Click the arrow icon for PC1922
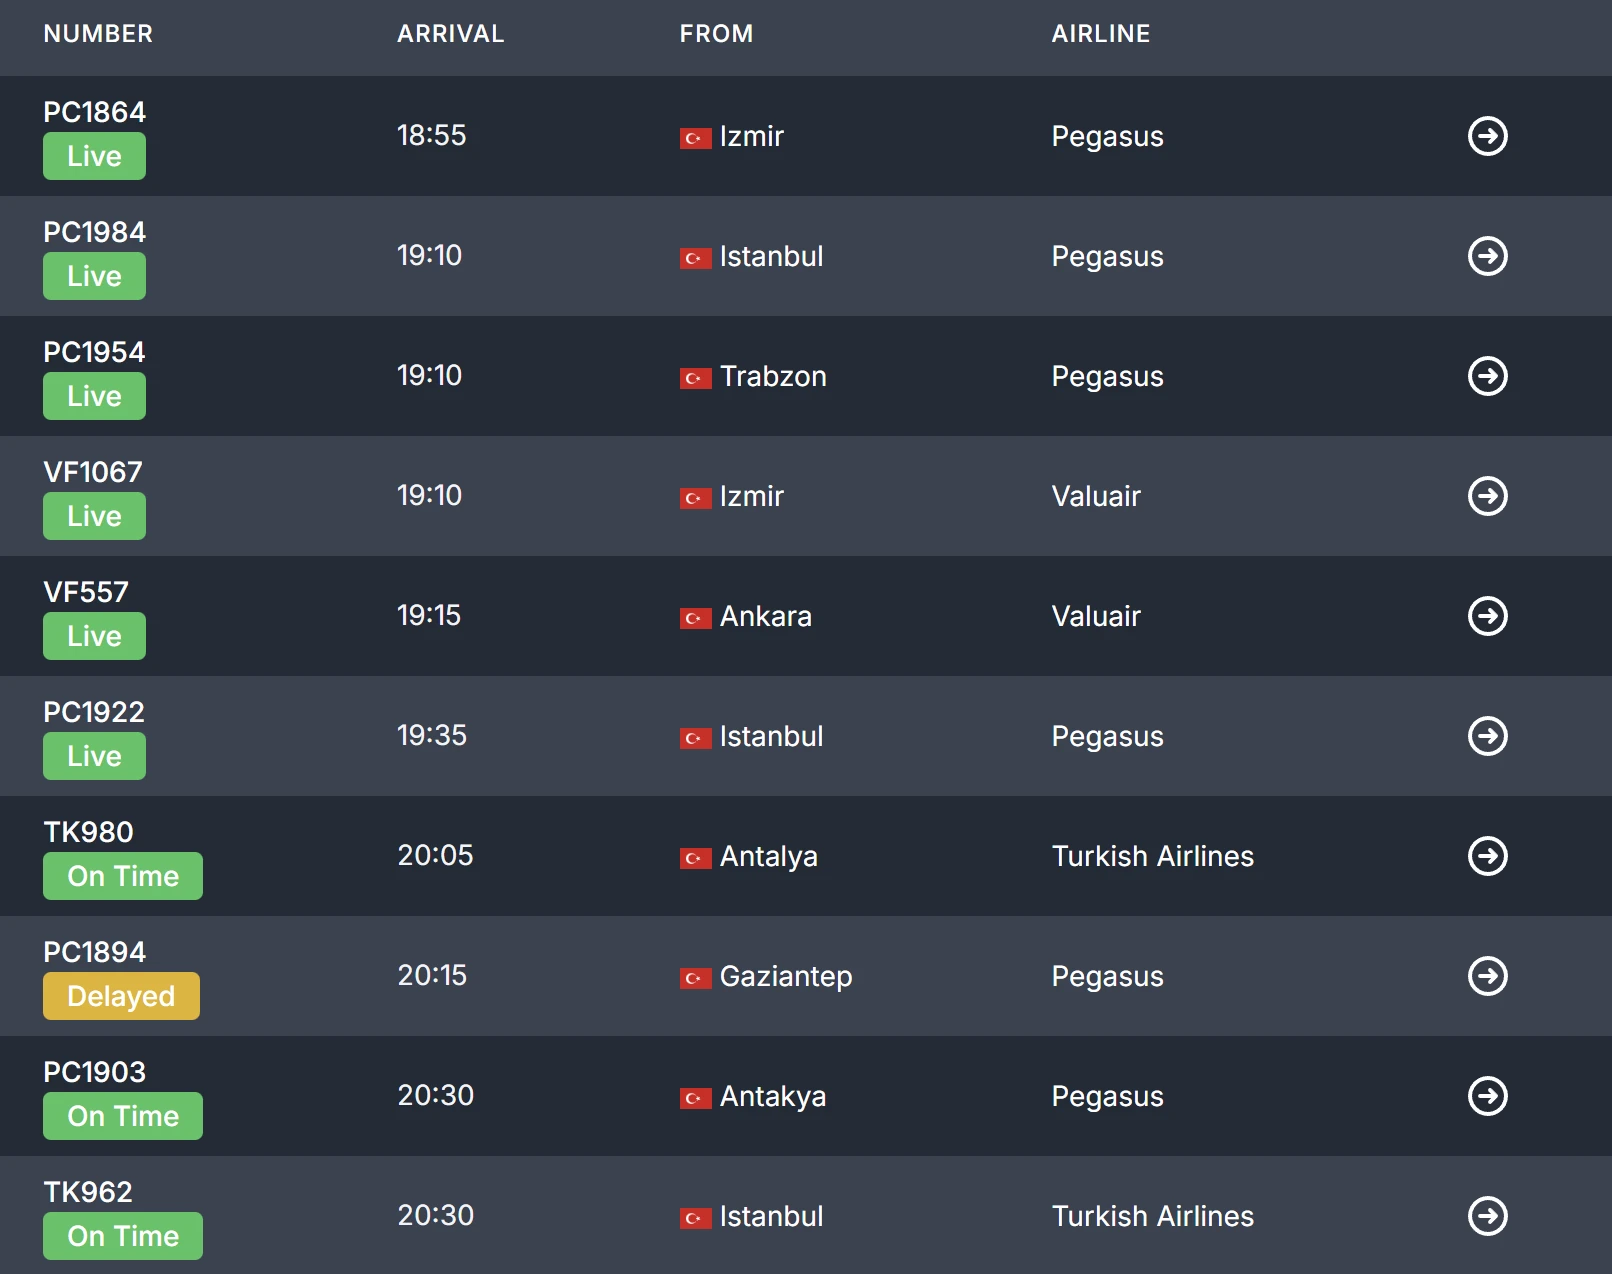 [x=1487, y=736]
